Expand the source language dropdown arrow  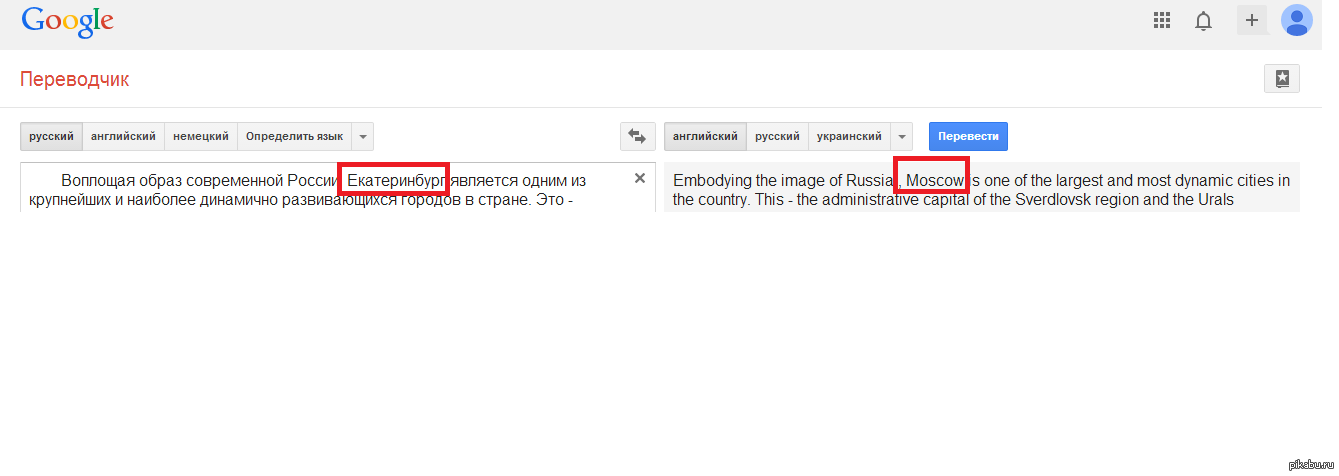pos(363,136)
